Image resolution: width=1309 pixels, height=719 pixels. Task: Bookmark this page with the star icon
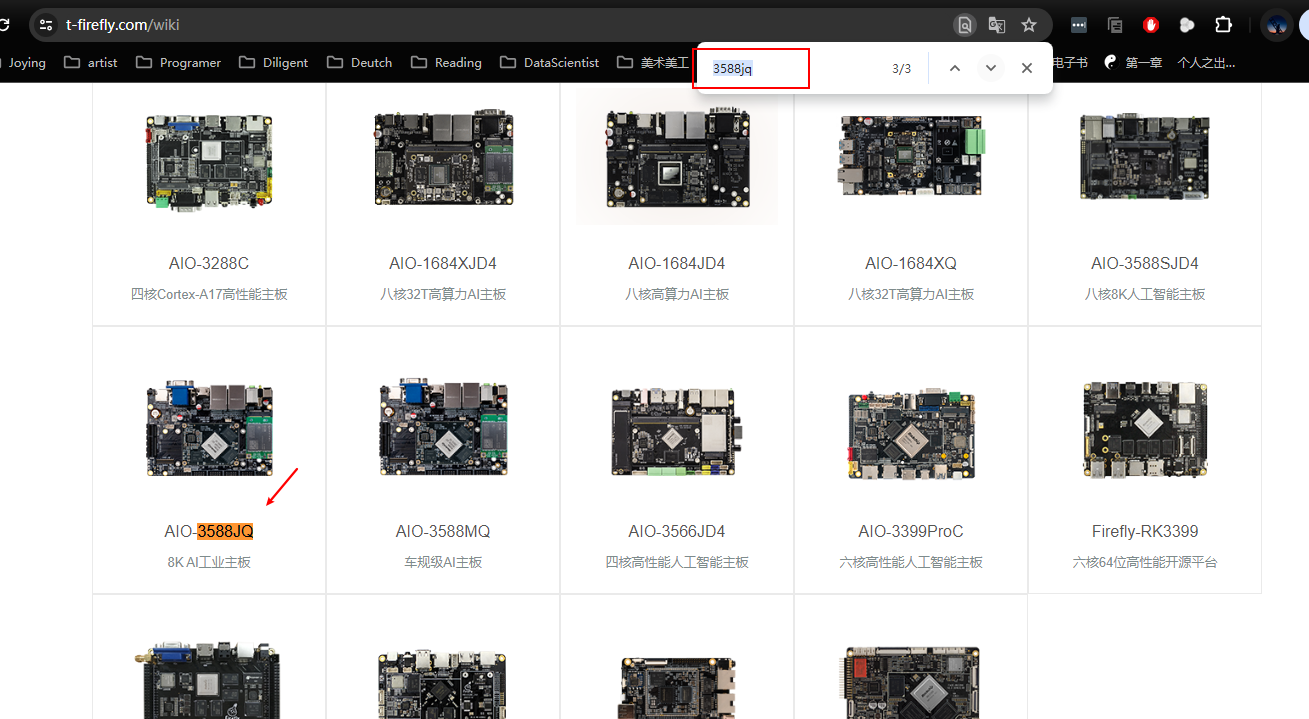[x=1029, y=25]
